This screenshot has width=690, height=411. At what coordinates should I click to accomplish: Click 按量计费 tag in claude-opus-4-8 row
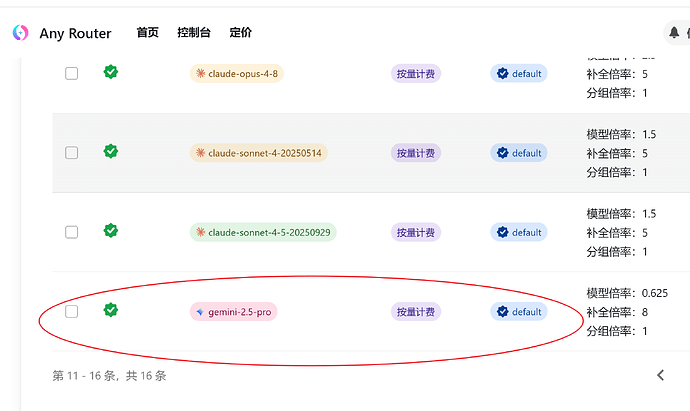pyautogui.click(x=416, y=73)
